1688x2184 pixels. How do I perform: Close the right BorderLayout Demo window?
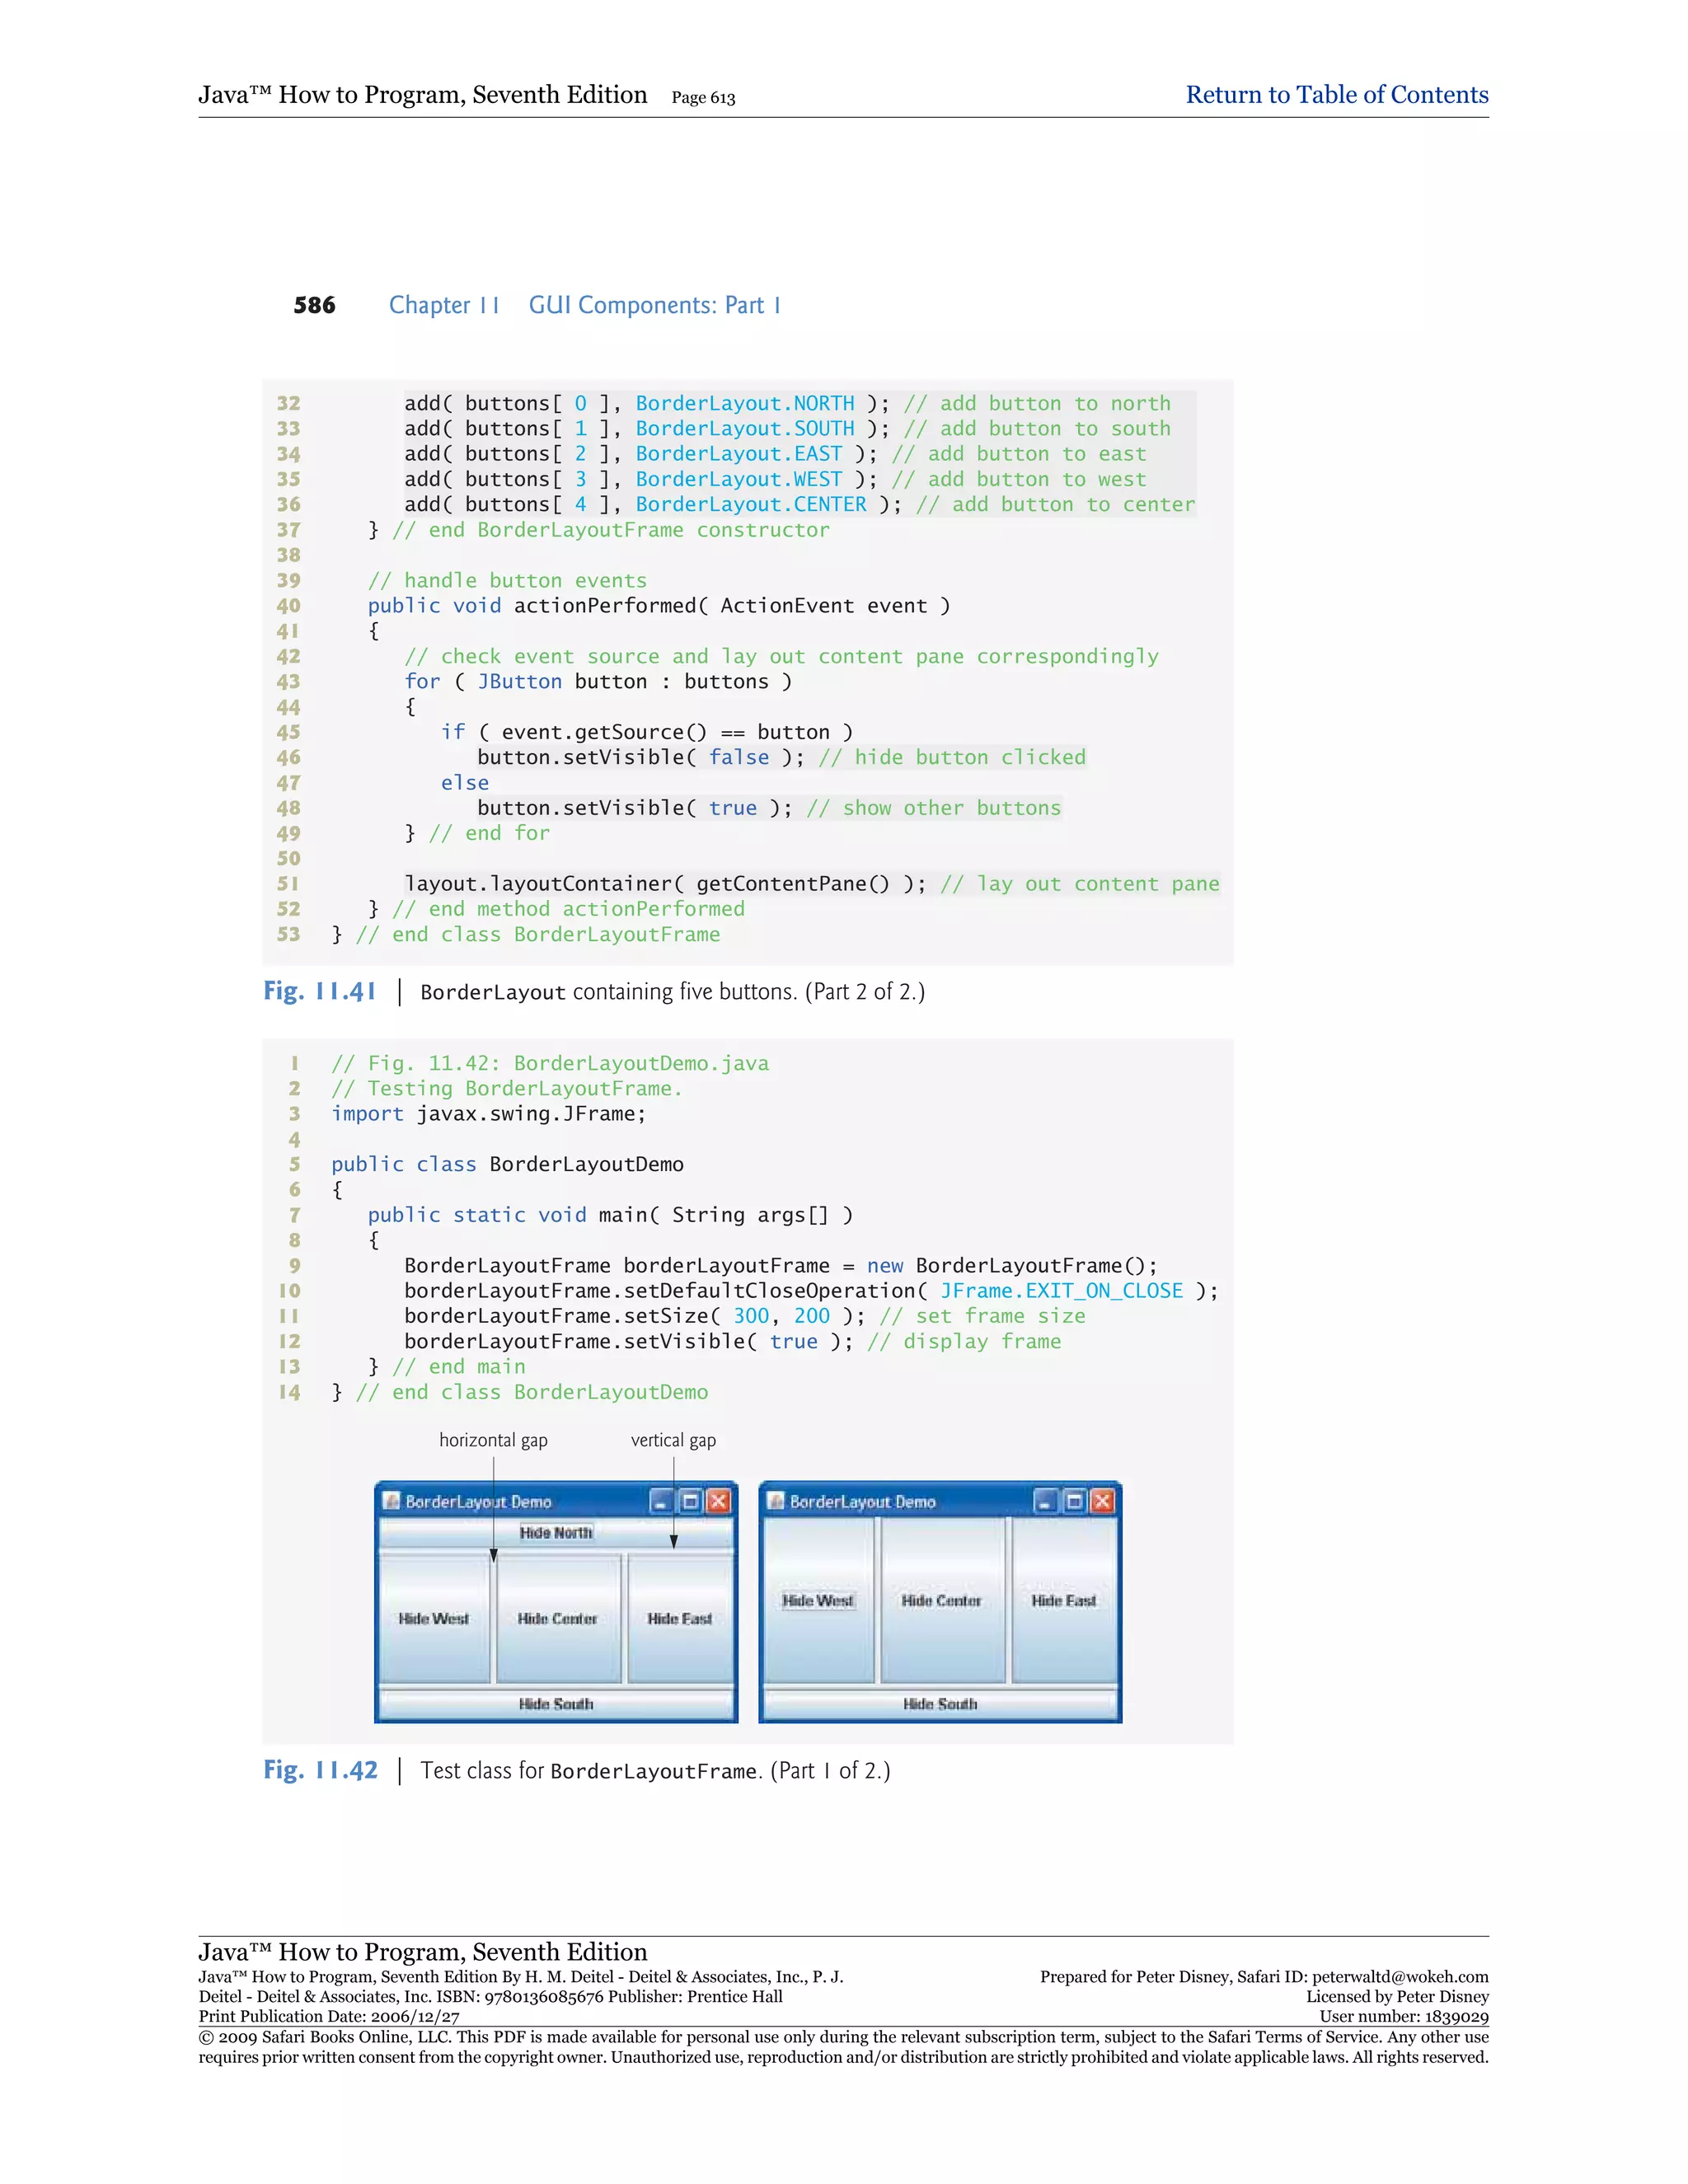click(x=1102, y=1501)
